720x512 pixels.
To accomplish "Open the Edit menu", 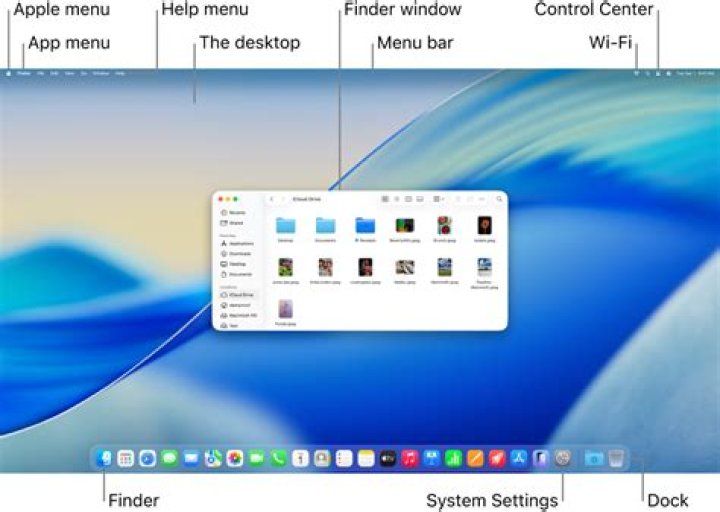I will (54, 73).
